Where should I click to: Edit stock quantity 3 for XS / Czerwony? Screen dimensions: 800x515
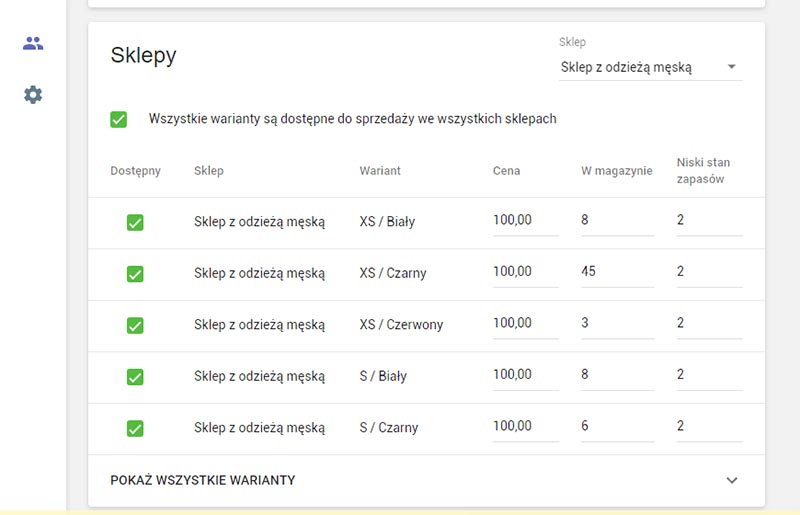click(617, 324)
